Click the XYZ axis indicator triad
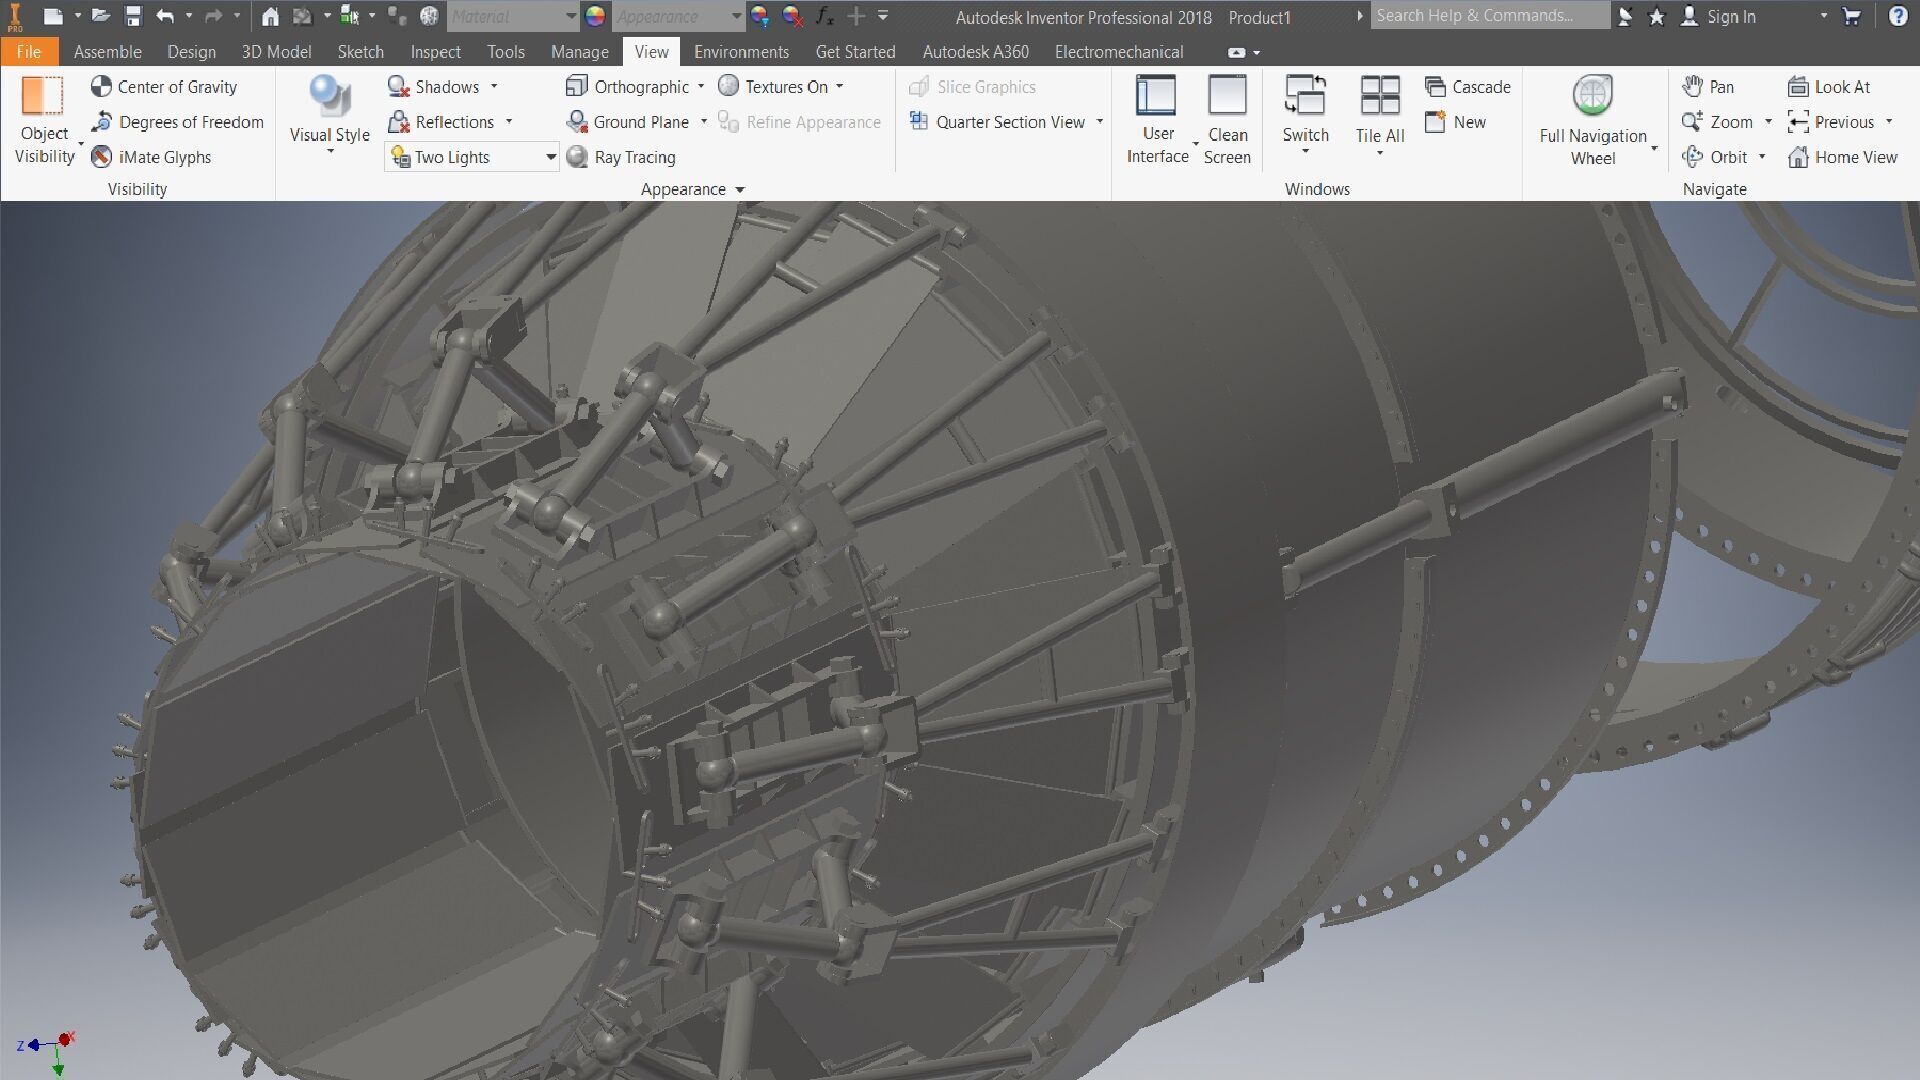1920x1080 pixels. 47,1052
